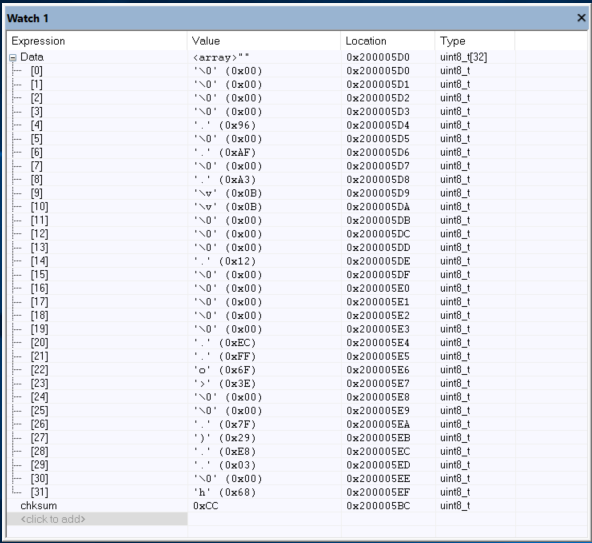Click location 0x200005D4

(x=378, y=125)
